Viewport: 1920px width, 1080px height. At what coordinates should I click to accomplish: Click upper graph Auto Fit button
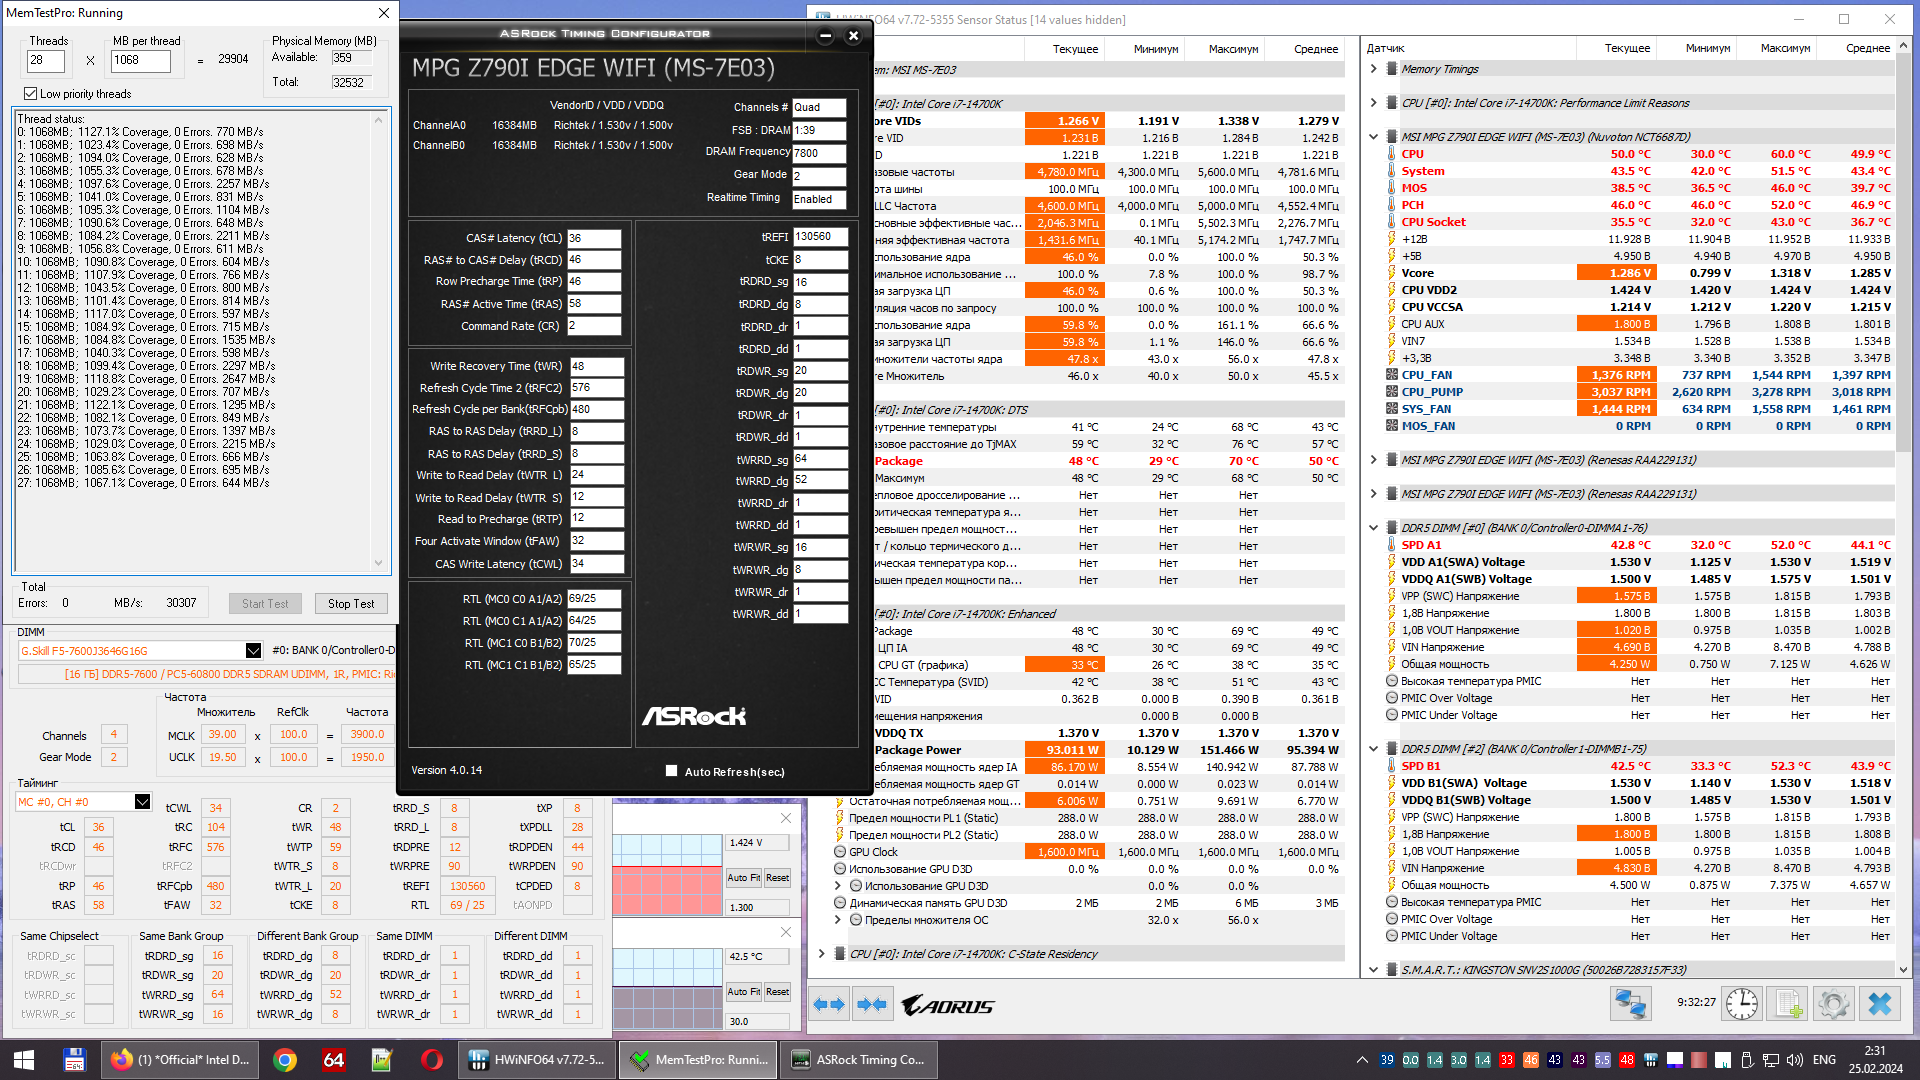point(743,878)
